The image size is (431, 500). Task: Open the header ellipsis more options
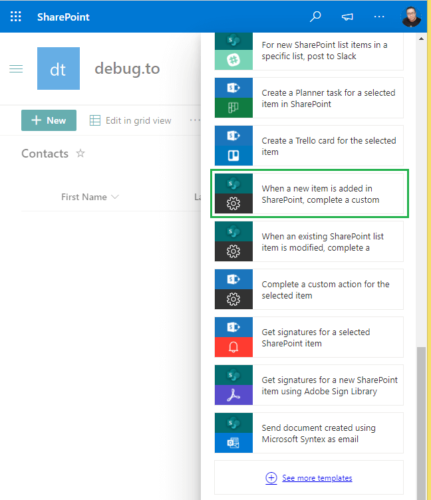point(379,16)
